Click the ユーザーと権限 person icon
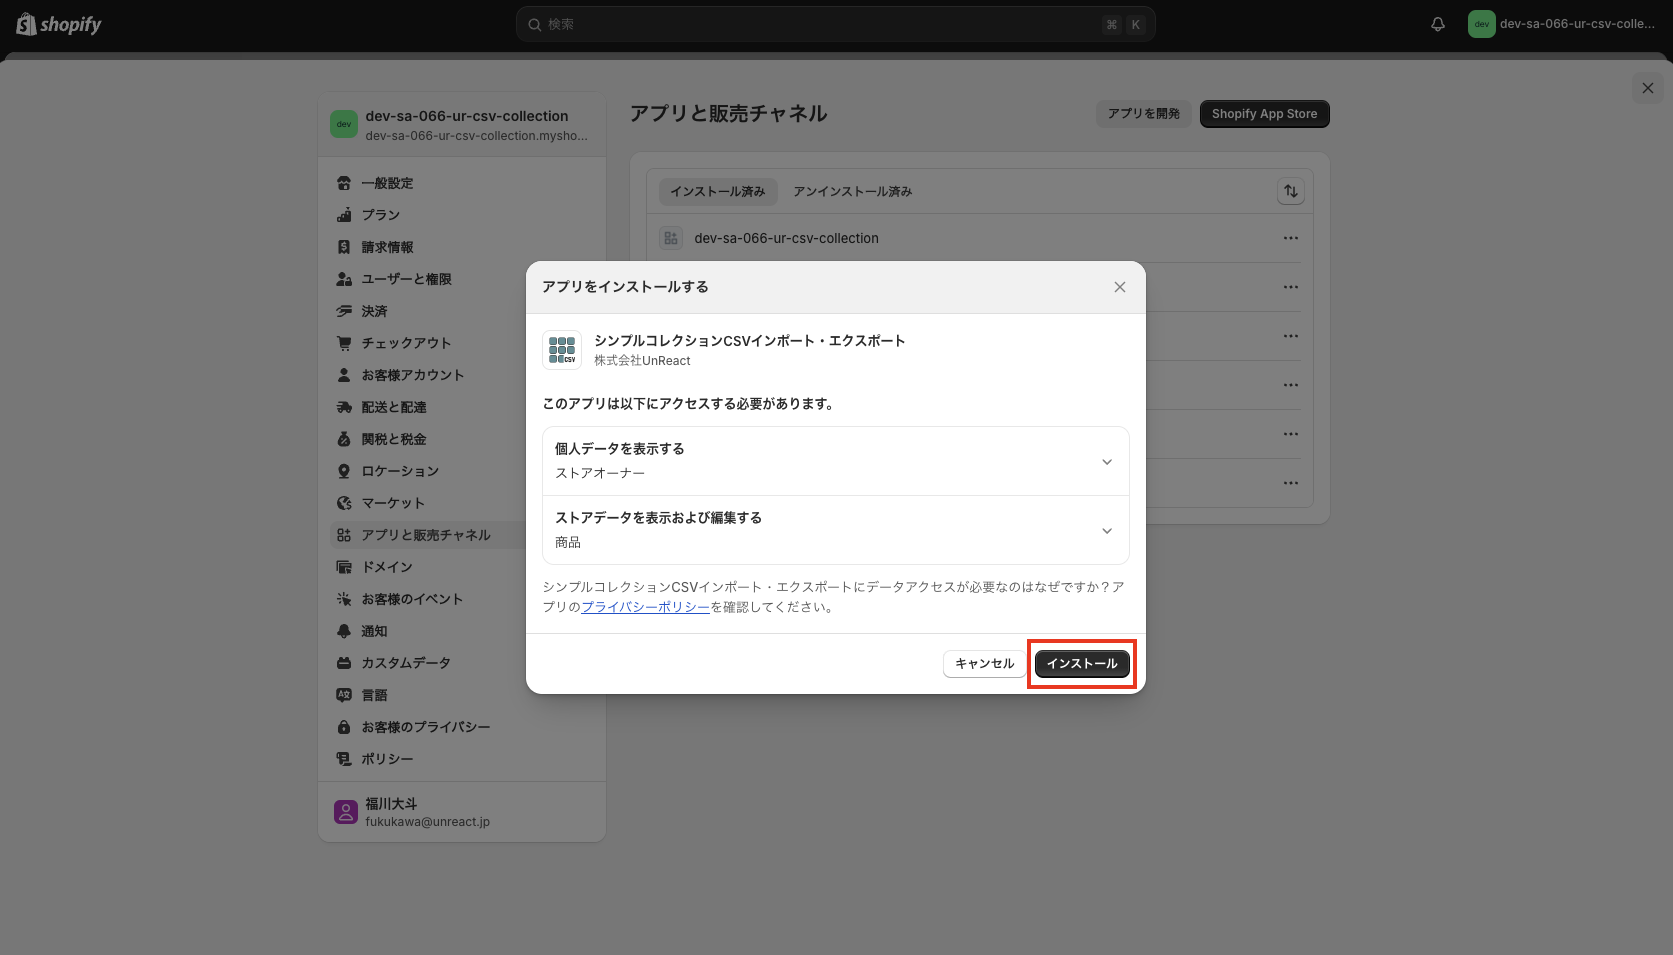1673x955 pixels. coord(344,279)
